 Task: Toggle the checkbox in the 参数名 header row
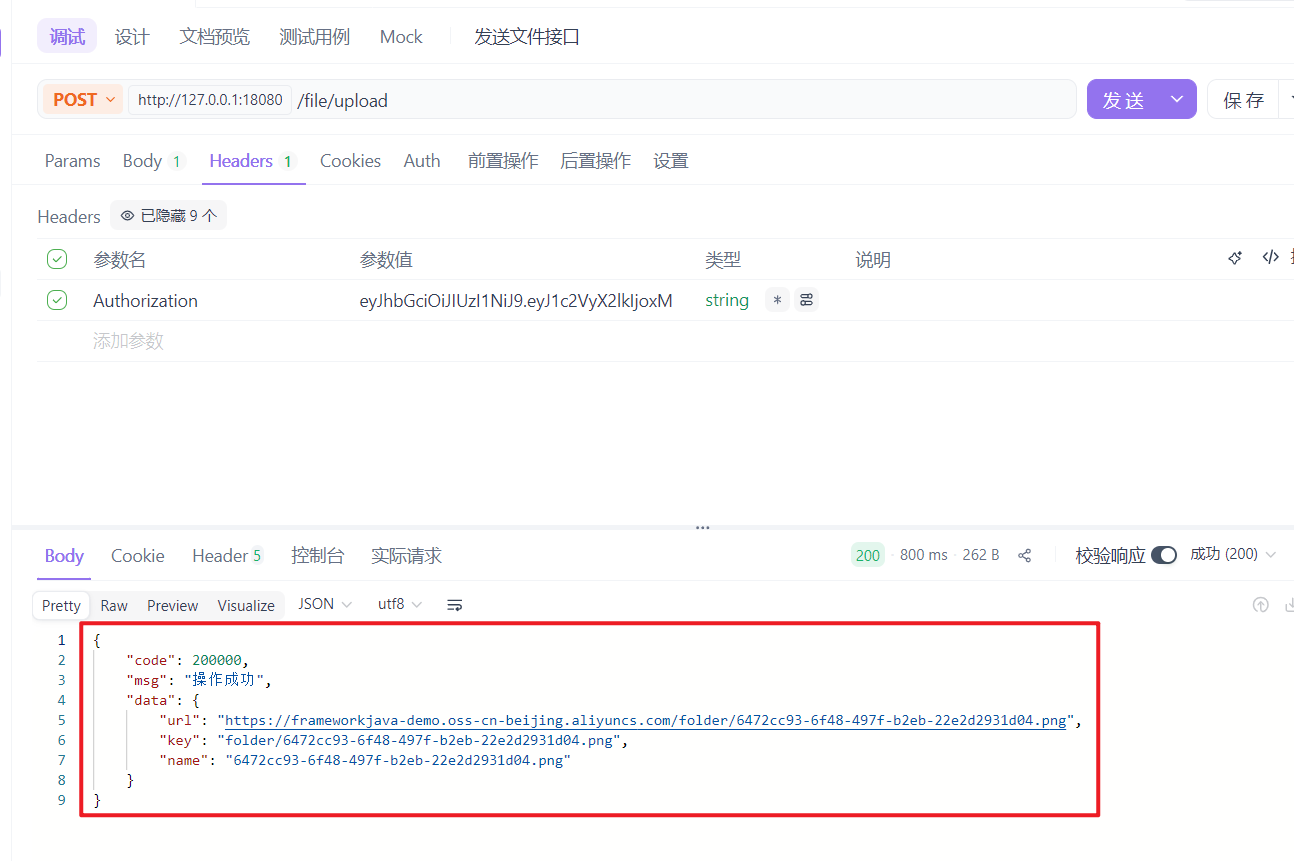pos(57,259)
